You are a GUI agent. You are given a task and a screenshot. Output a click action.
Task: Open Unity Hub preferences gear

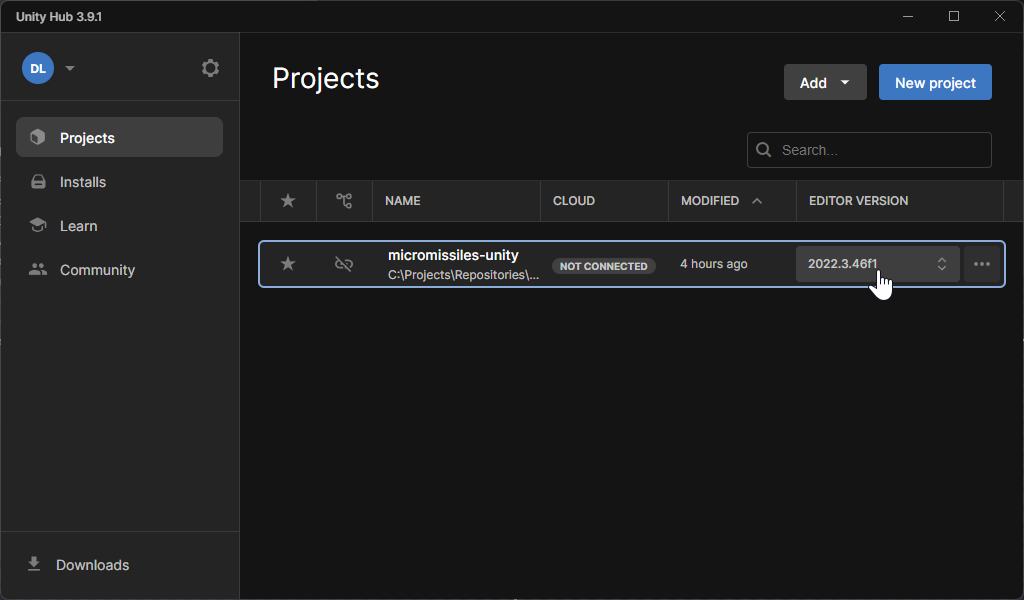click(x=210, y=68)
